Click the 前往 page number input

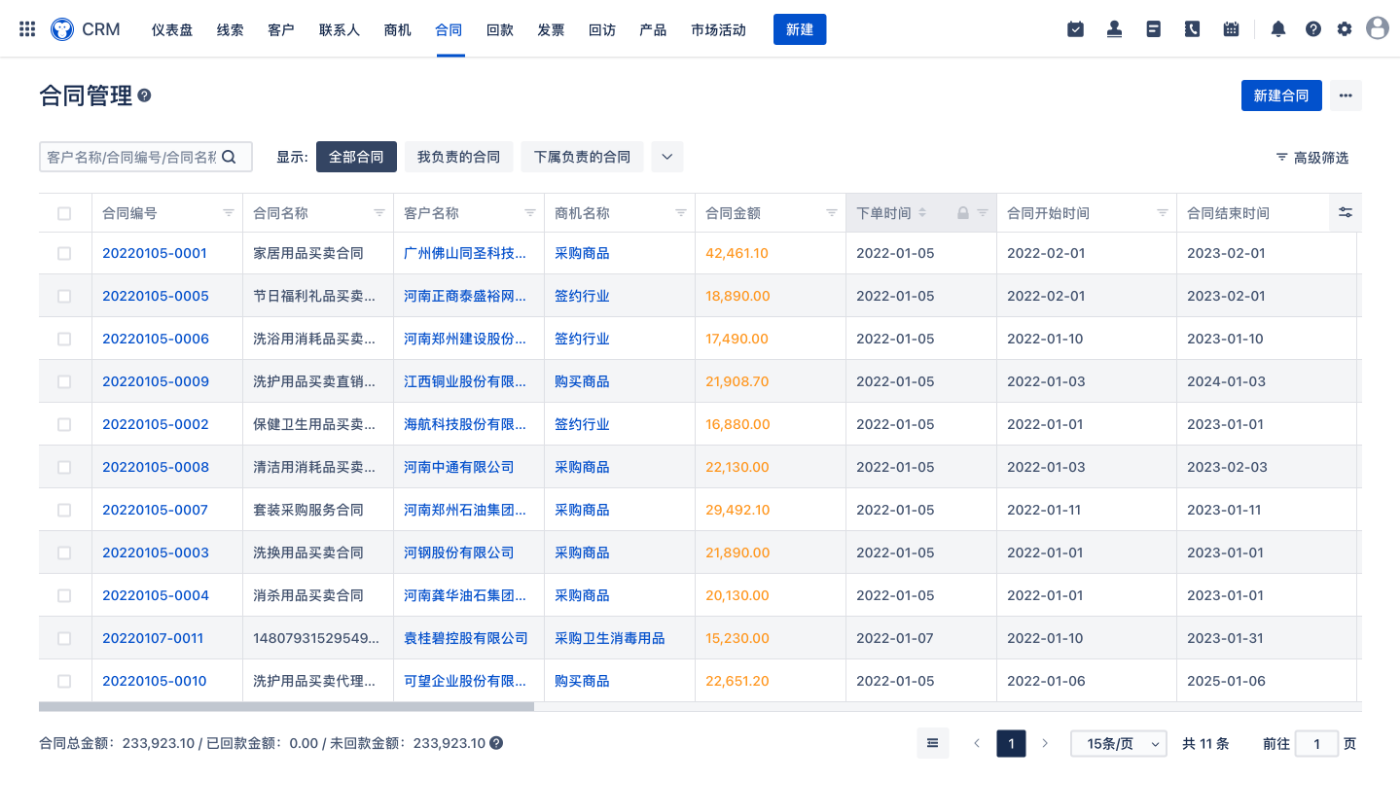pyautogui.click(x=1317, y=743)
